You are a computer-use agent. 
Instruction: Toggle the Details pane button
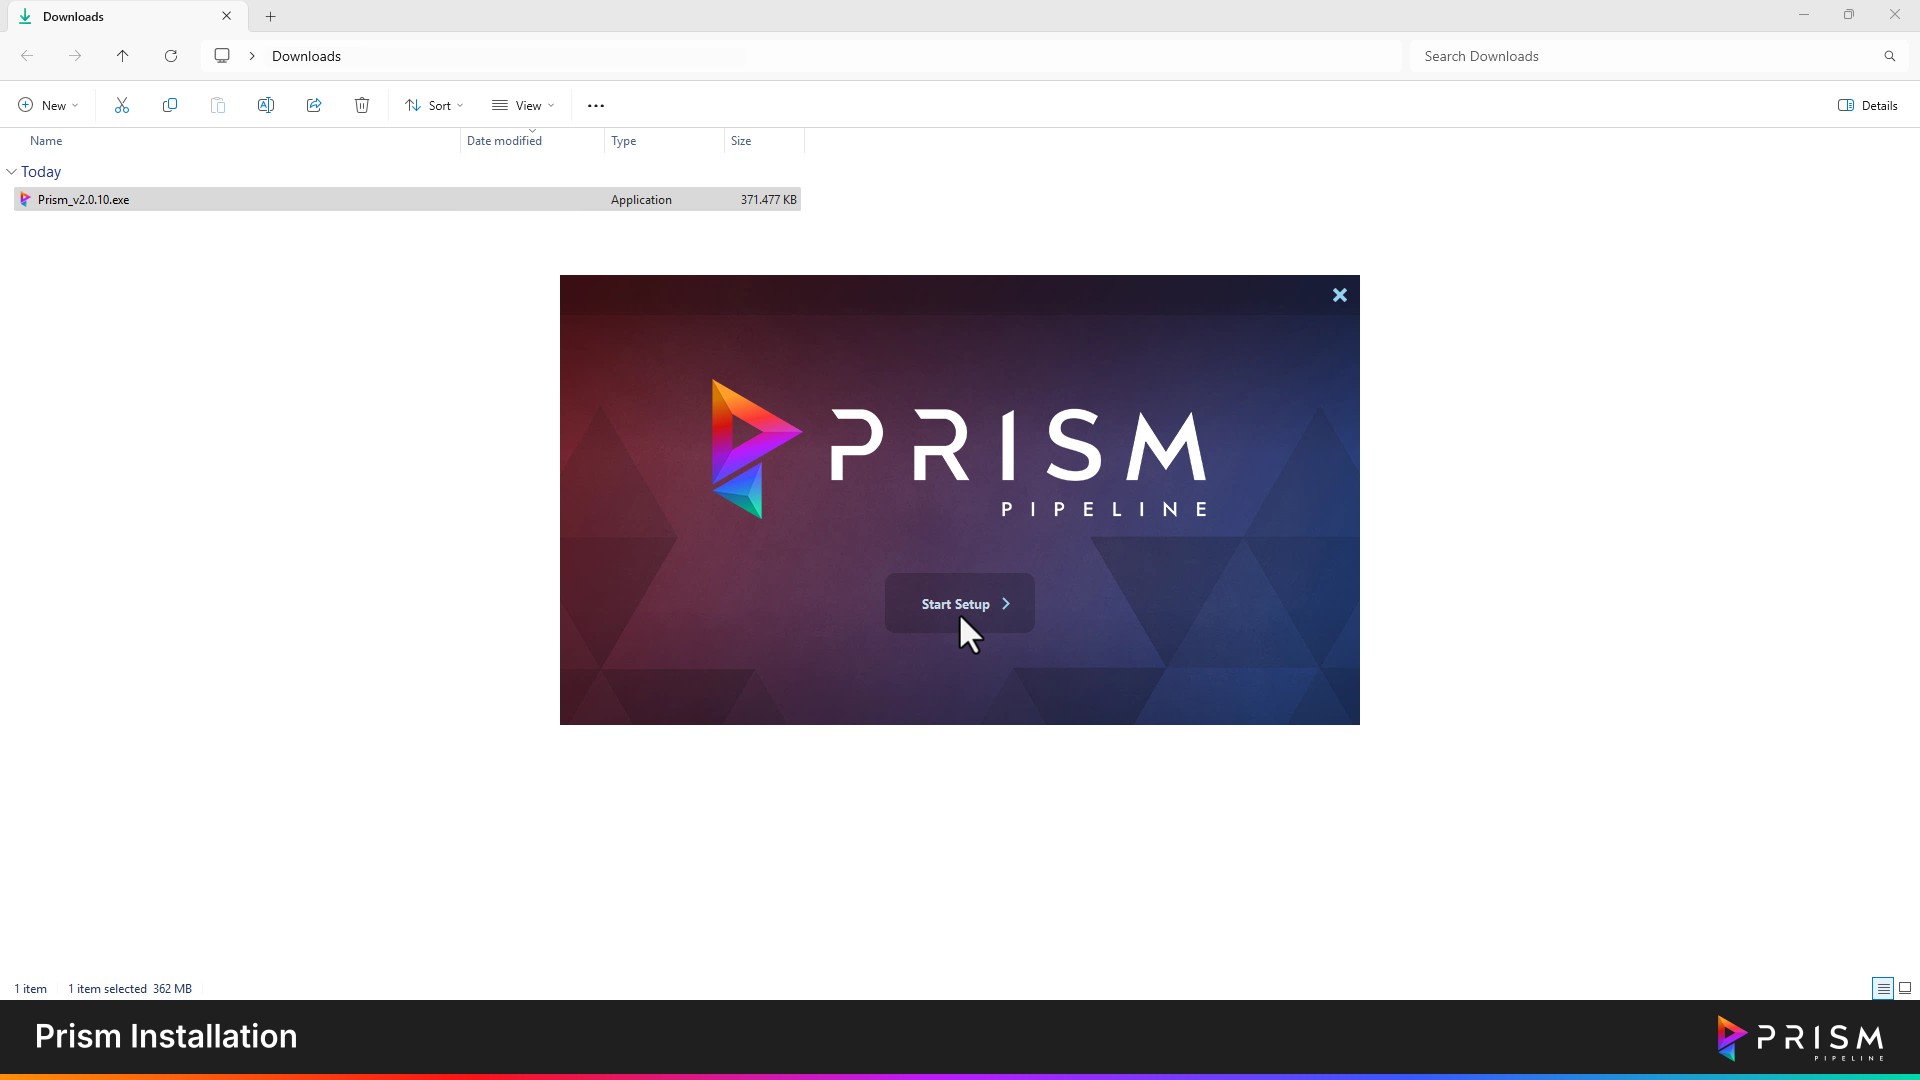[1867, 105]
